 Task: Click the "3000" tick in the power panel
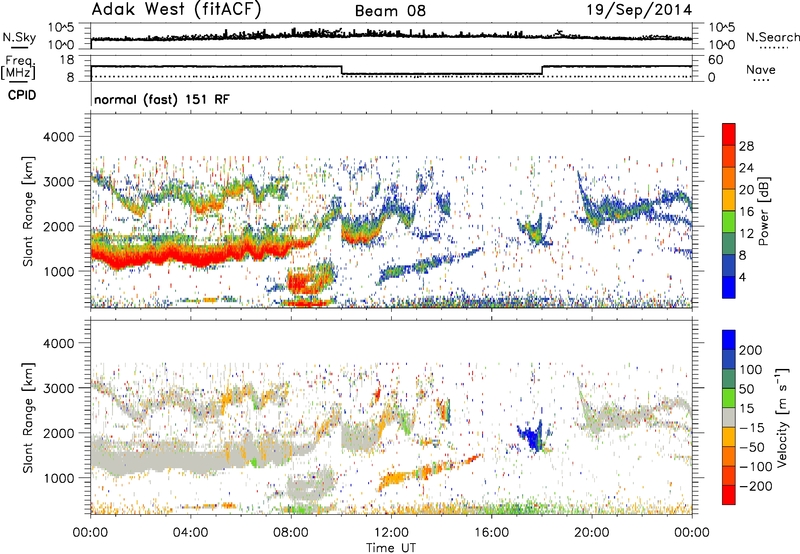click(58, 182)
